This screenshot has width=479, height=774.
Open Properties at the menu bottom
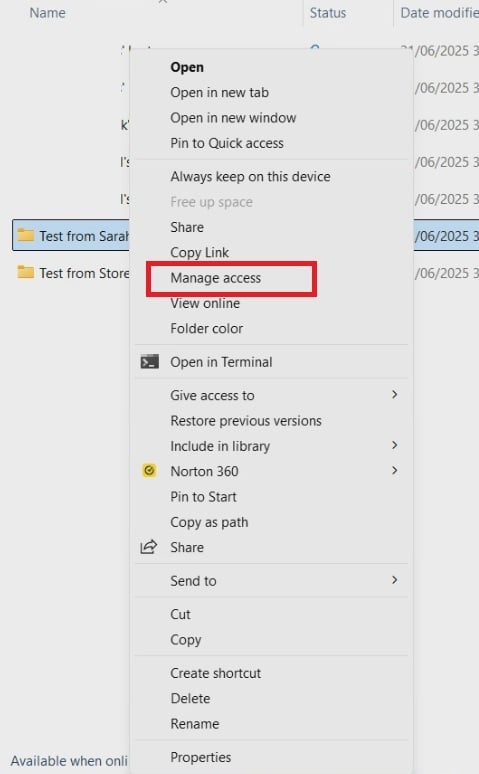[x=200, y=757]
